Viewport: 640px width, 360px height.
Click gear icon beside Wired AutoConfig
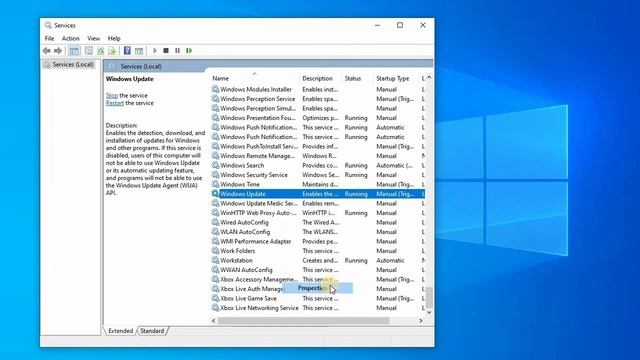coord(215,222)
